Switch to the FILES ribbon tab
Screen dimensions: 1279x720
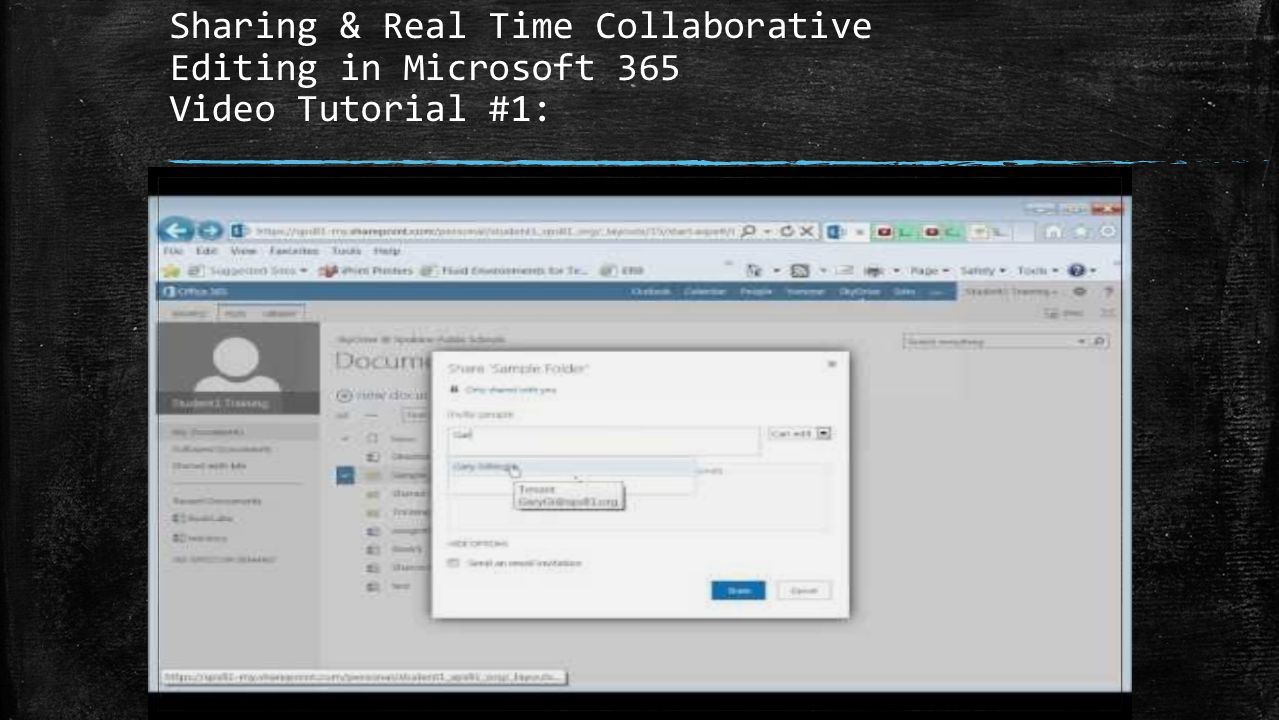233,313
